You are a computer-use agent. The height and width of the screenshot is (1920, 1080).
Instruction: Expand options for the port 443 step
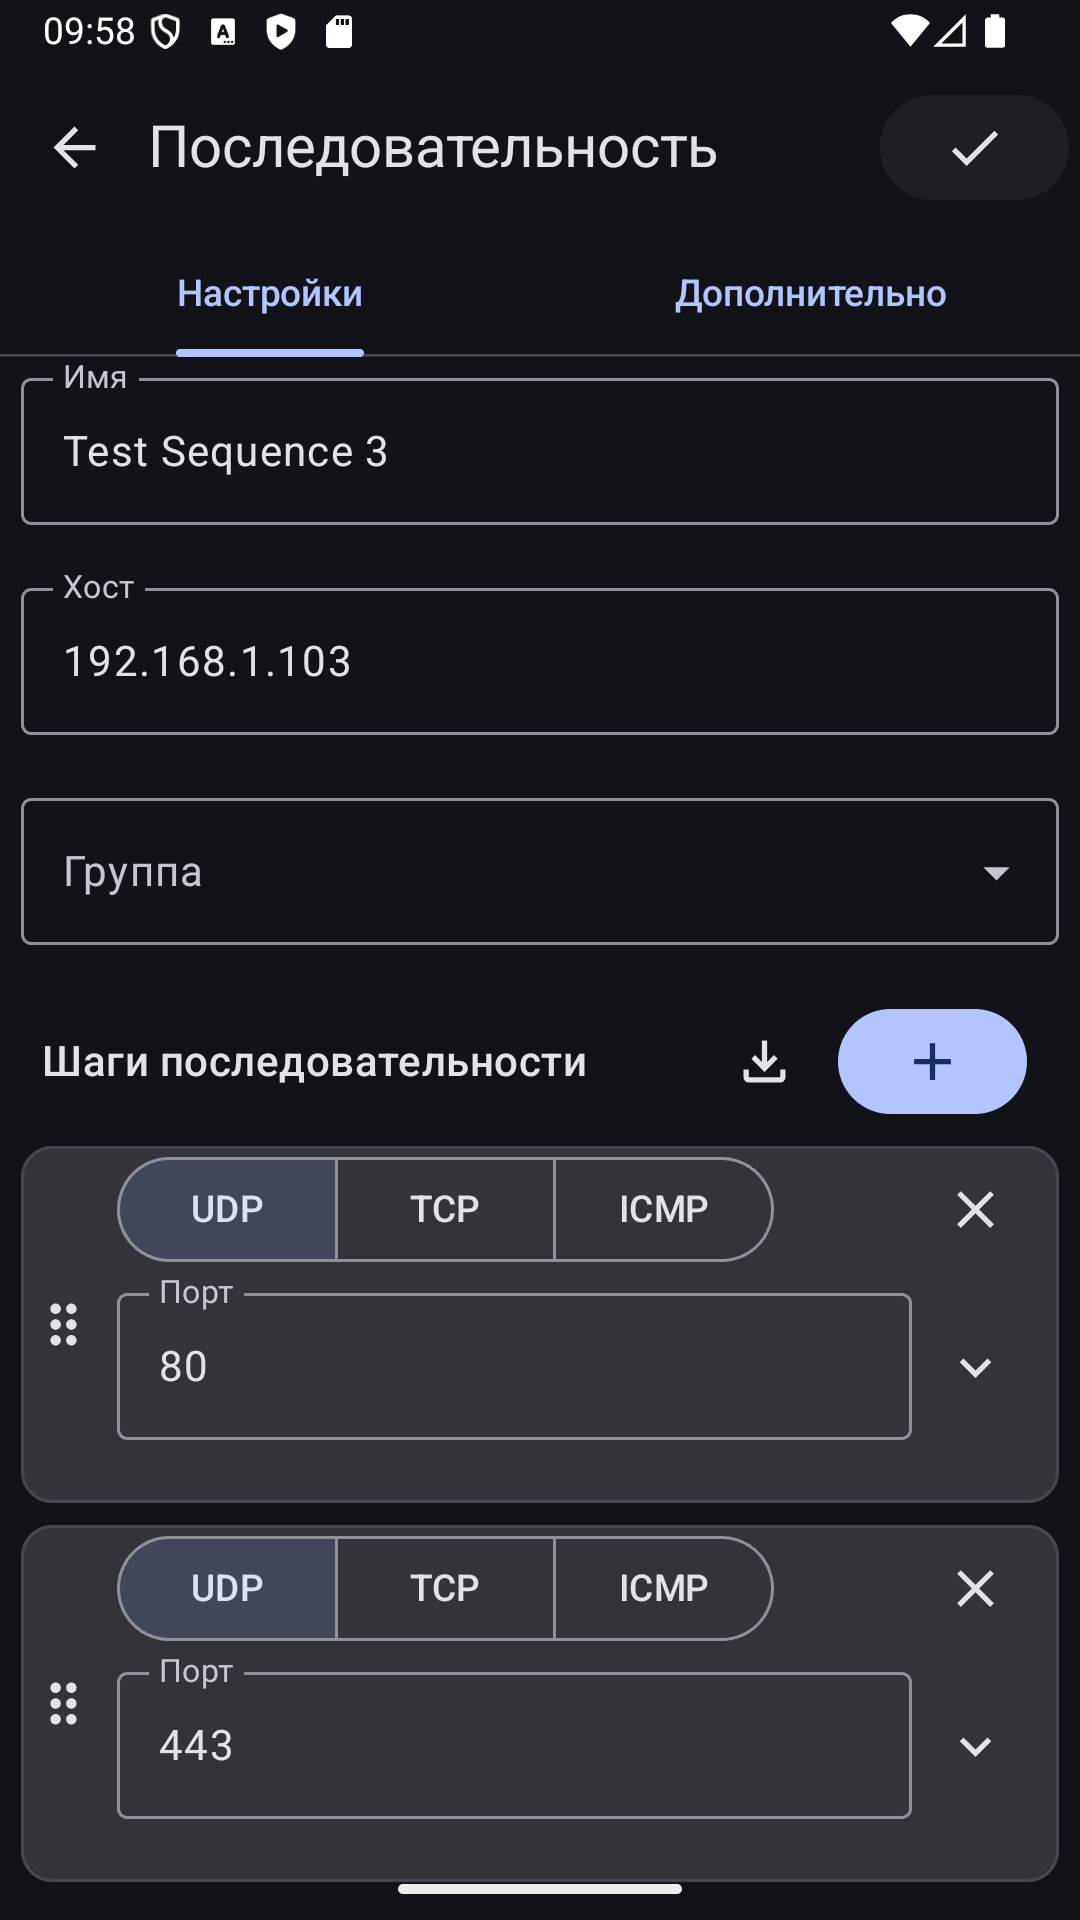click(974, 1747)
